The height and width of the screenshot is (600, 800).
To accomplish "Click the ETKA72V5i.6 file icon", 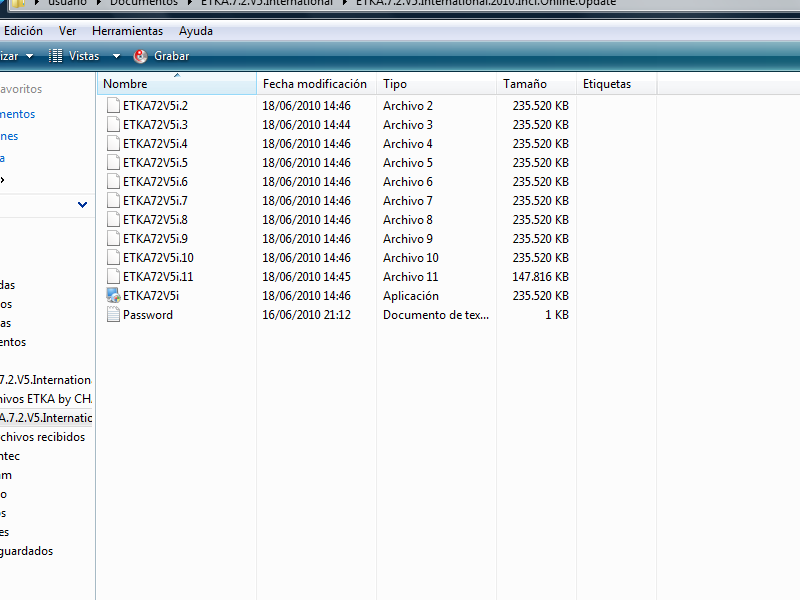I will (113, 182).
